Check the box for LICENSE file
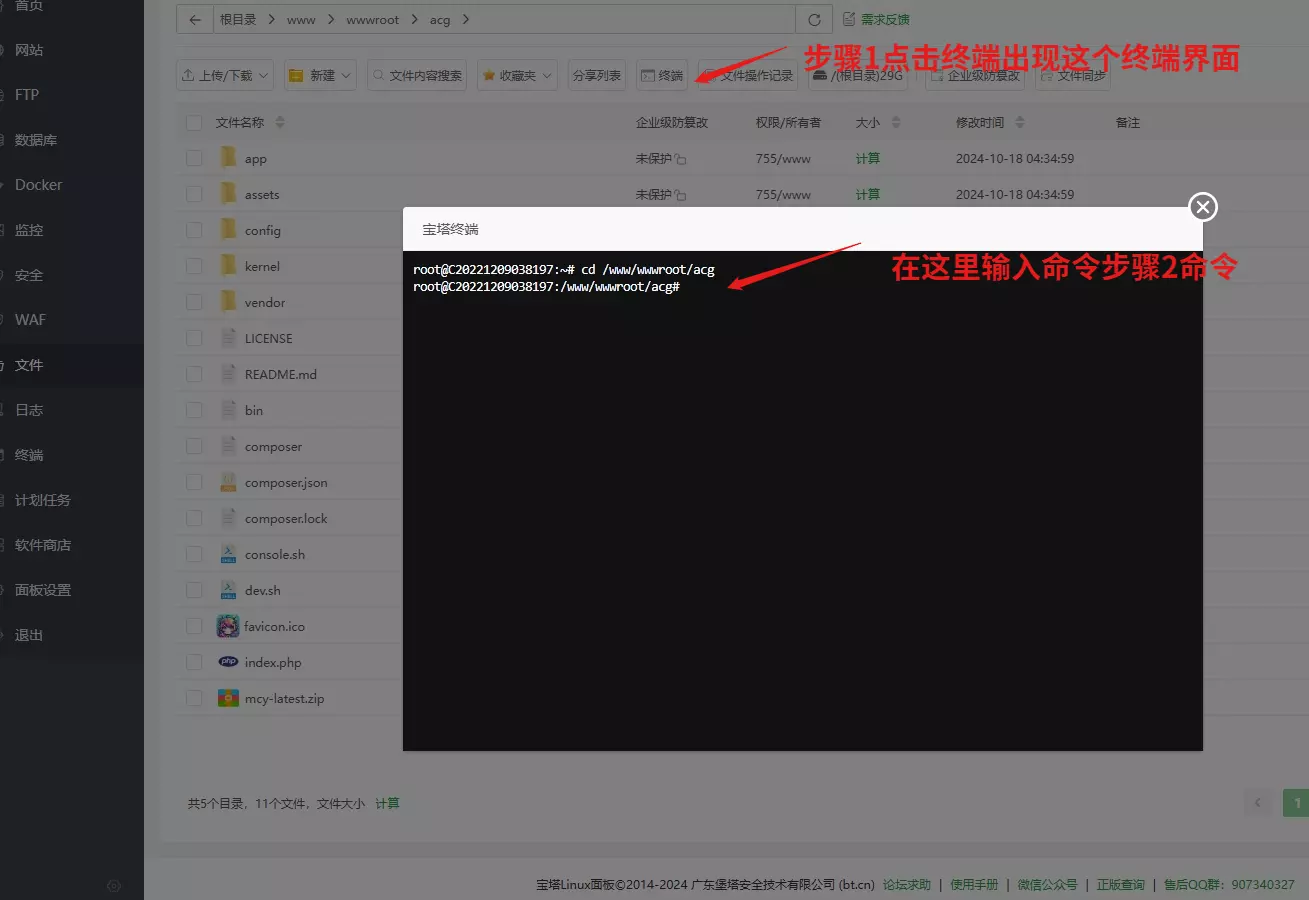Image resolution: width=1309 pixels, height=900 pixels. click(x=194, y=338)
